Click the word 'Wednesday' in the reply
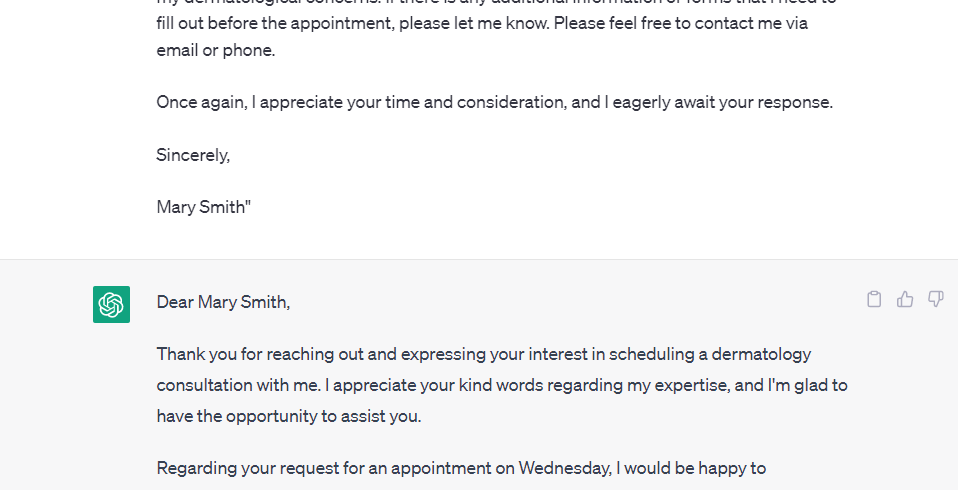This screenshot has height=490, width=958. [565, 468]
